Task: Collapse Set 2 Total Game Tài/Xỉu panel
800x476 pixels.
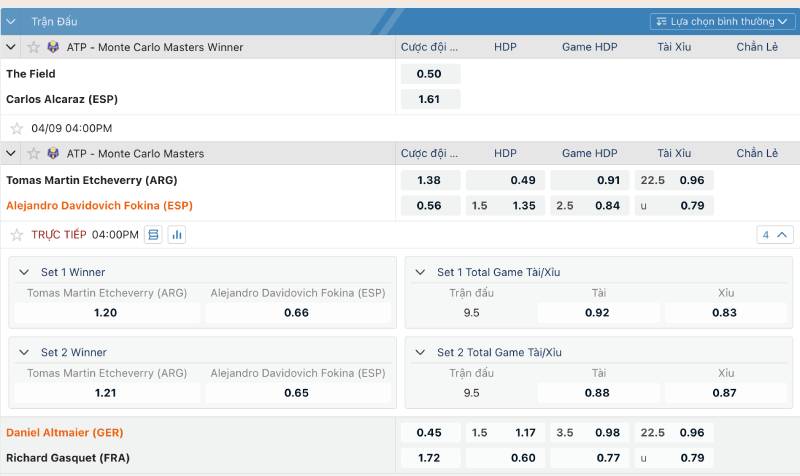Action: click(420, 352)
